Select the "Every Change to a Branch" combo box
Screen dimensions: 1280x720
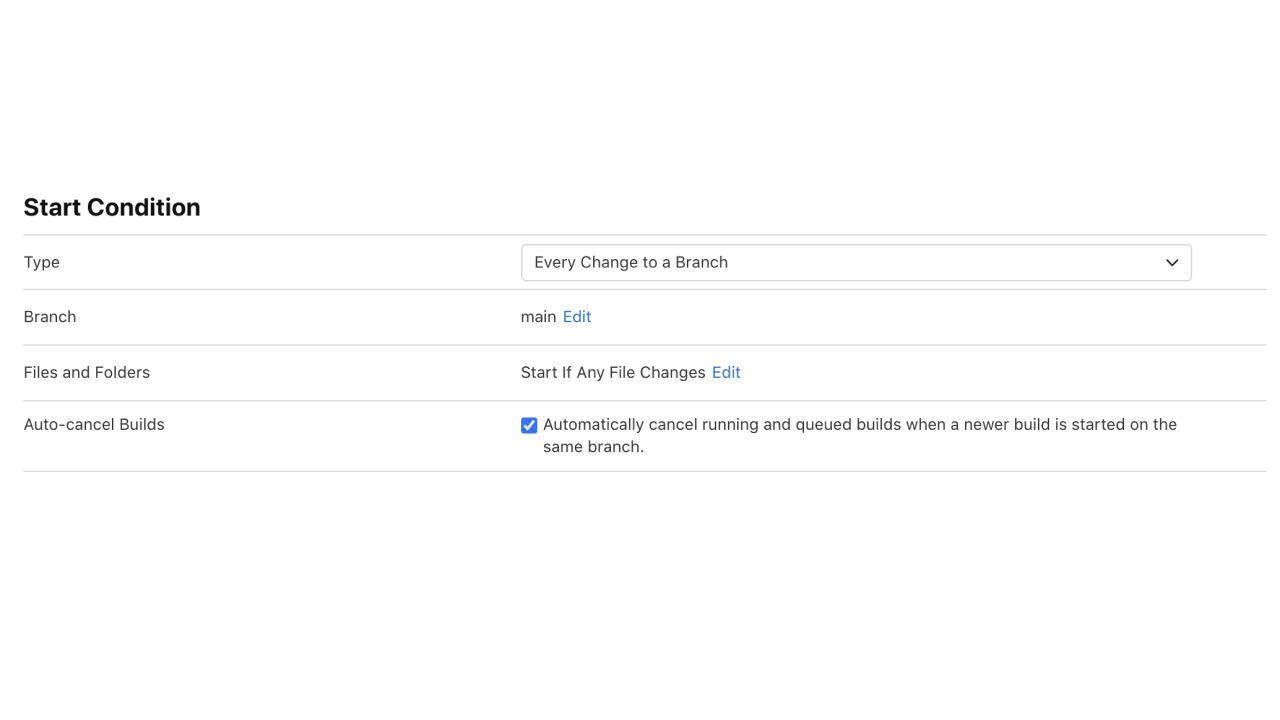coord(856,262)
